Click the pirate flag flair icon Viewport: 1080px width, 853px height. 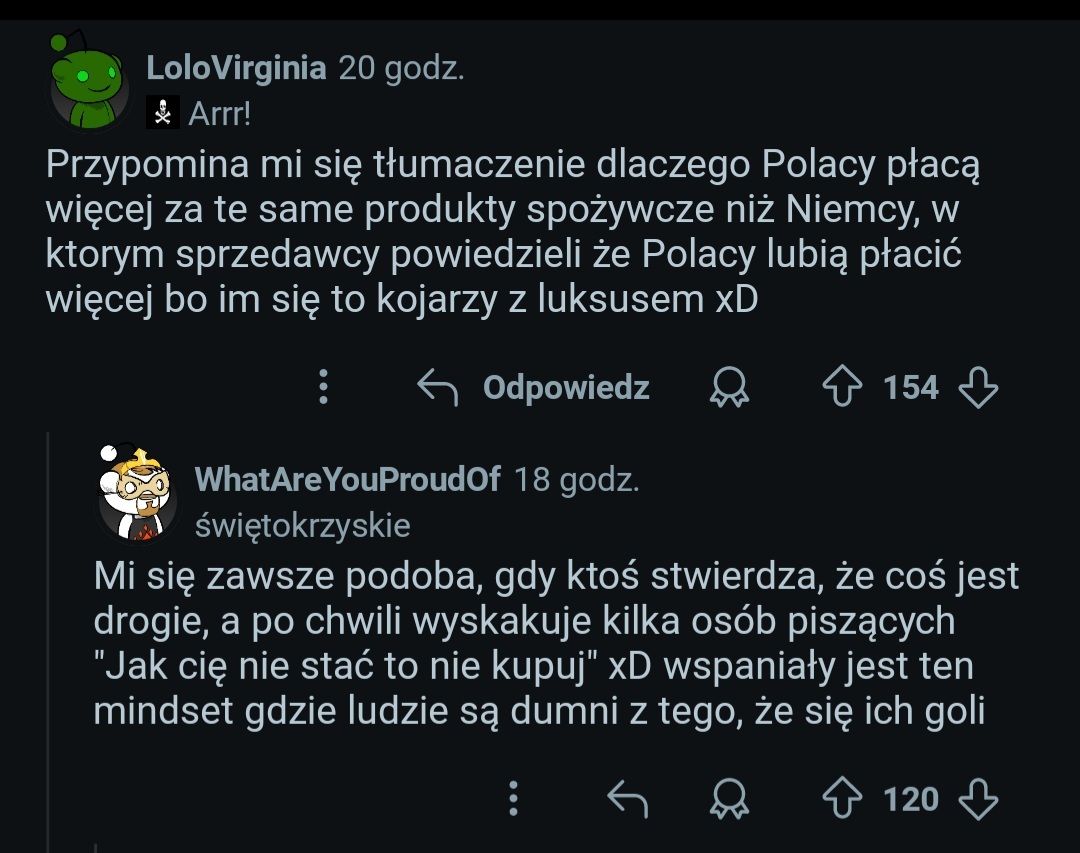pyautogui.click(x=162, y=114)
